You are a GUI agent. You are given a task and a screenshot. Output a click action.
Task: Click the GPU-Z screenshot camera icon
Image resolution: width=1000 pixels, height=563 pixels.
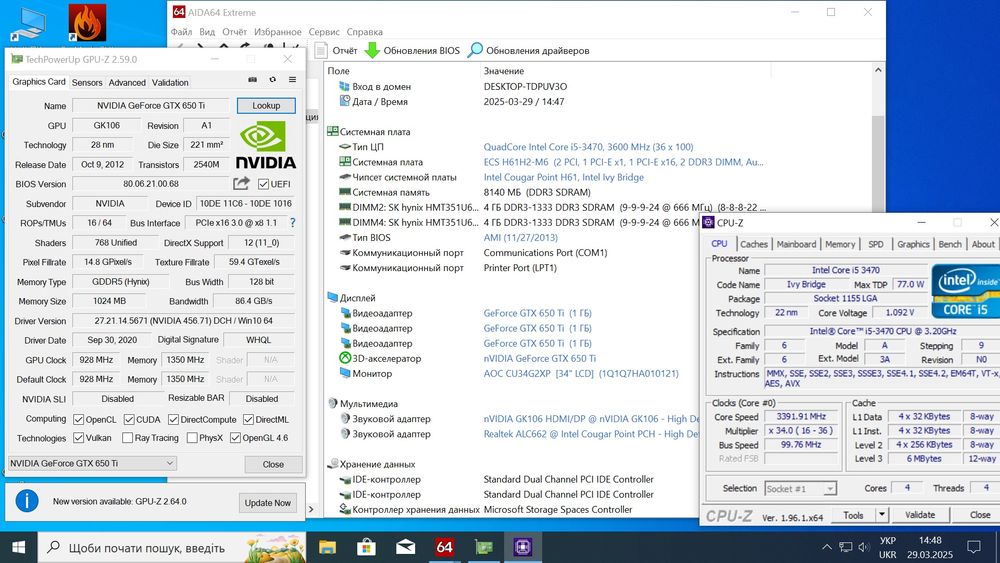pos(253,80)
